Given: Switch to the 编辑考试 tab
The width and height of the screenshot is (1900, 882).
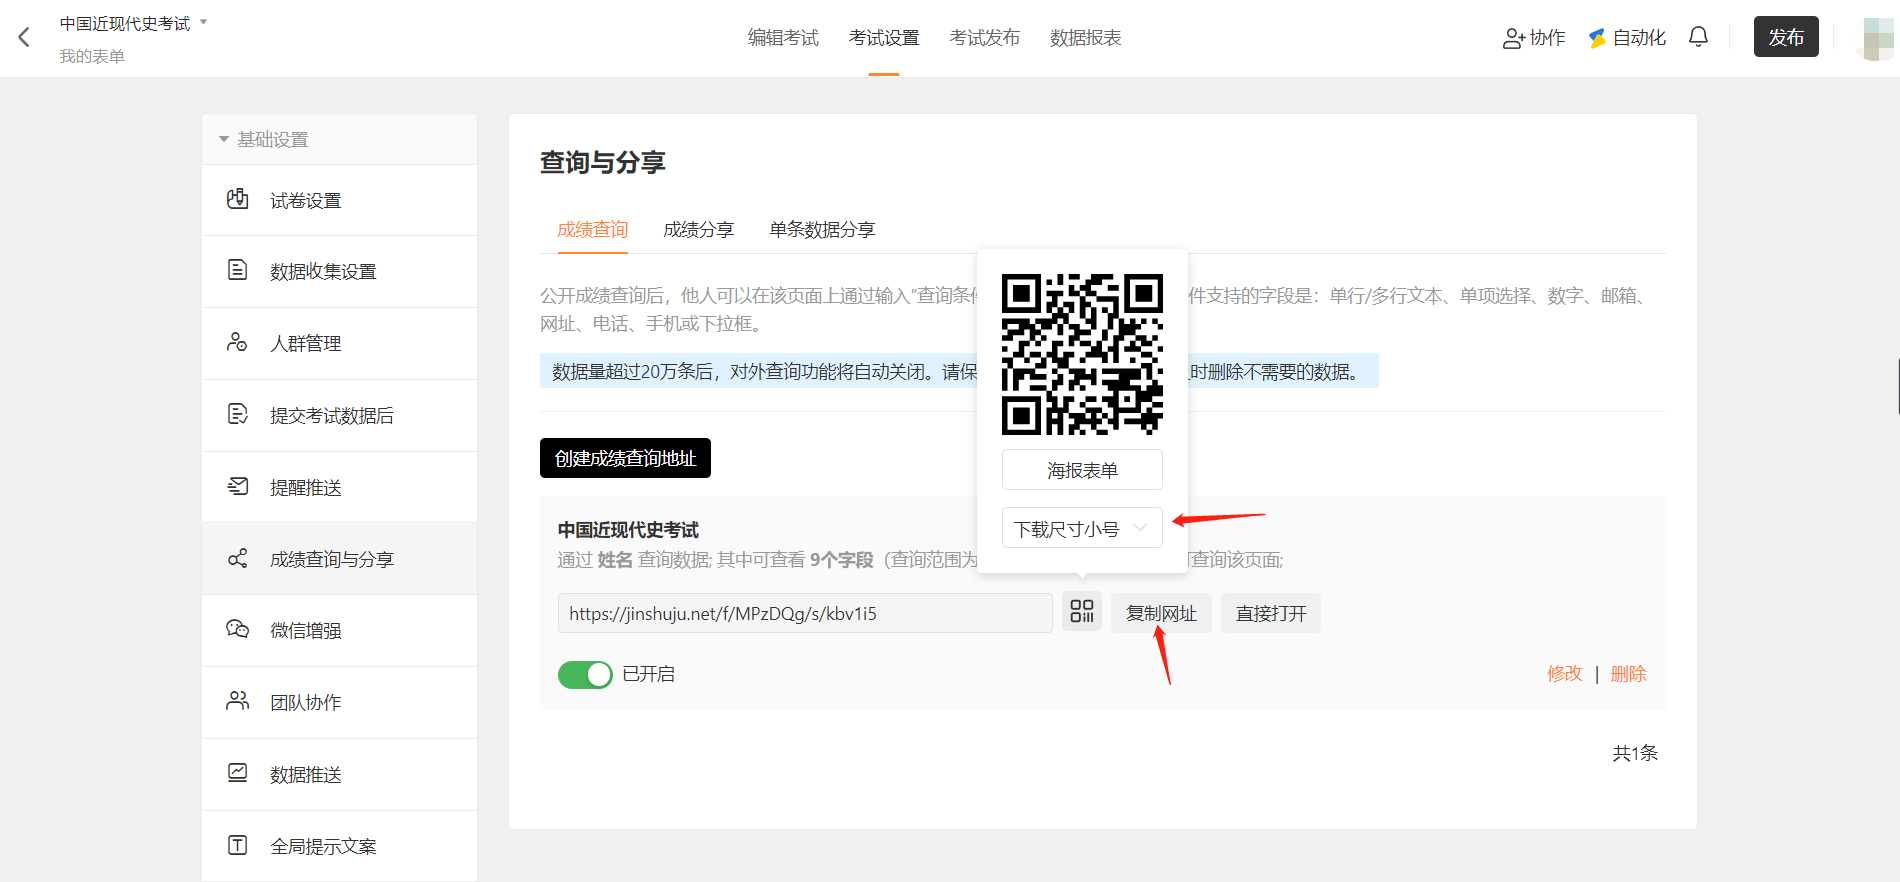Looking at the screenshot, I should coord(783,38).
